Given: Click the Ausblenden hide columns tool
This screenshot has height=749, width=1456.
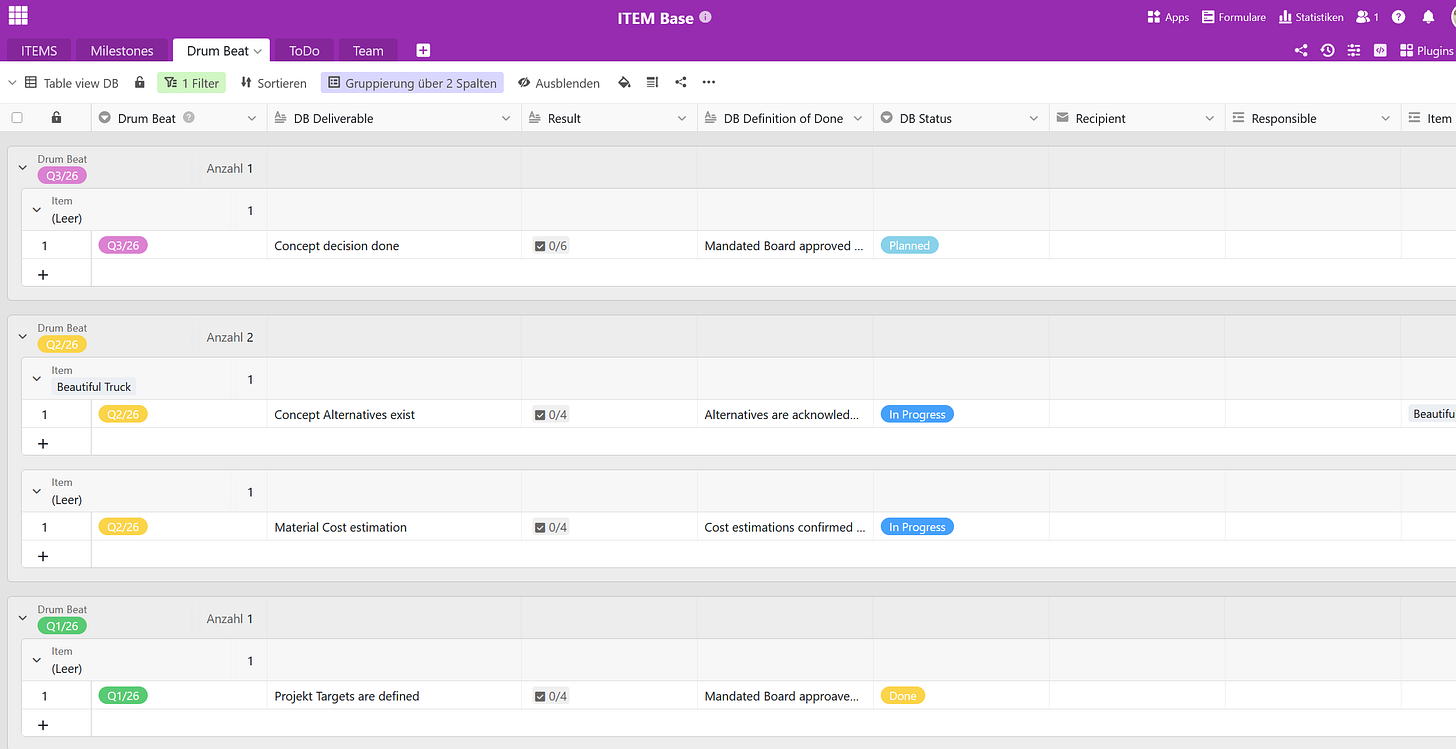Looking at the screenshot, I should pyautogui.click(x=559, y=83).
